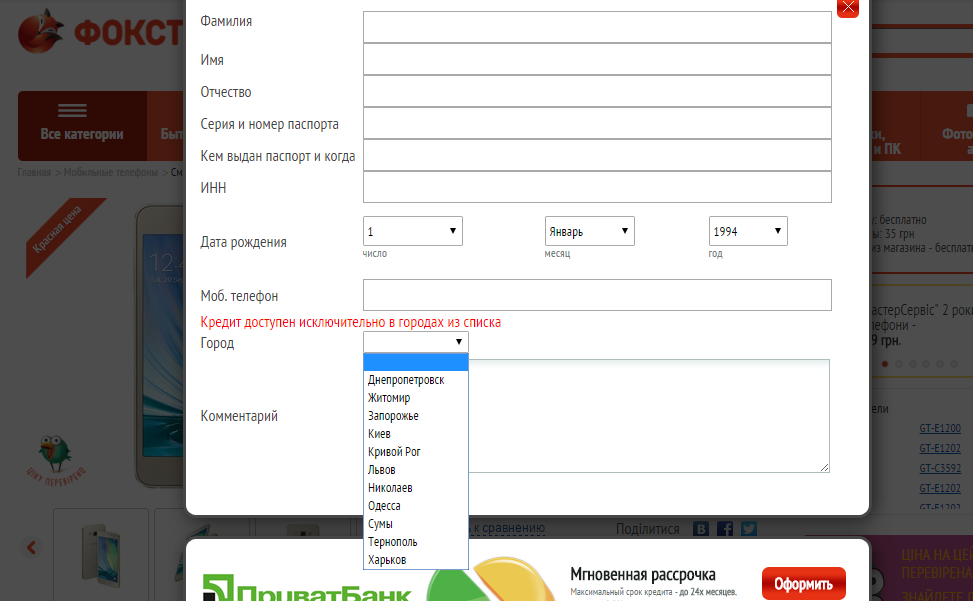
Task: Focus the Моб. телефон input field
Action: (597, 295)
